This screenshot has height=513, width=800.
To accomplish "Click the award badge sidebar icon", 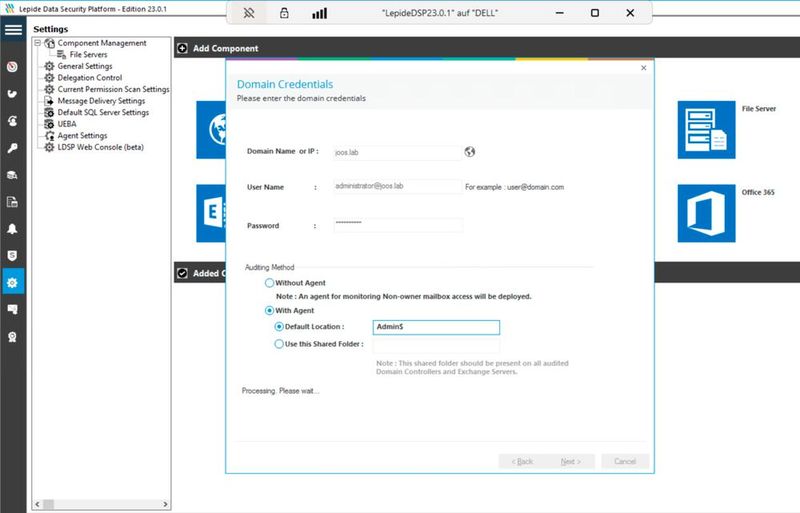I will click(12, 337).
